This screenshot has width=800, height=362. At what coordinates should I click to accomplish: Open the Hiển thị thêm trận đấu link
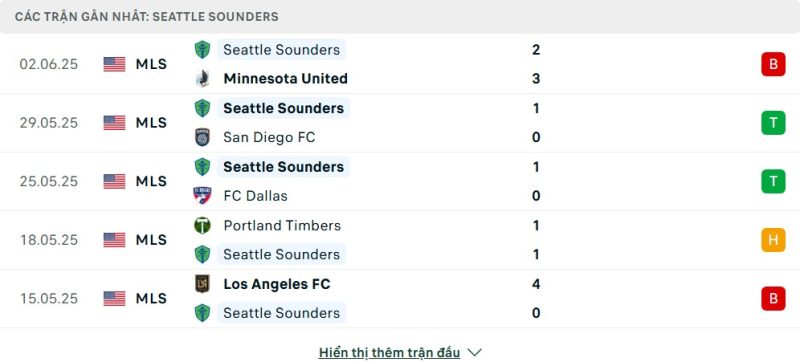click(x=389, y=352)
